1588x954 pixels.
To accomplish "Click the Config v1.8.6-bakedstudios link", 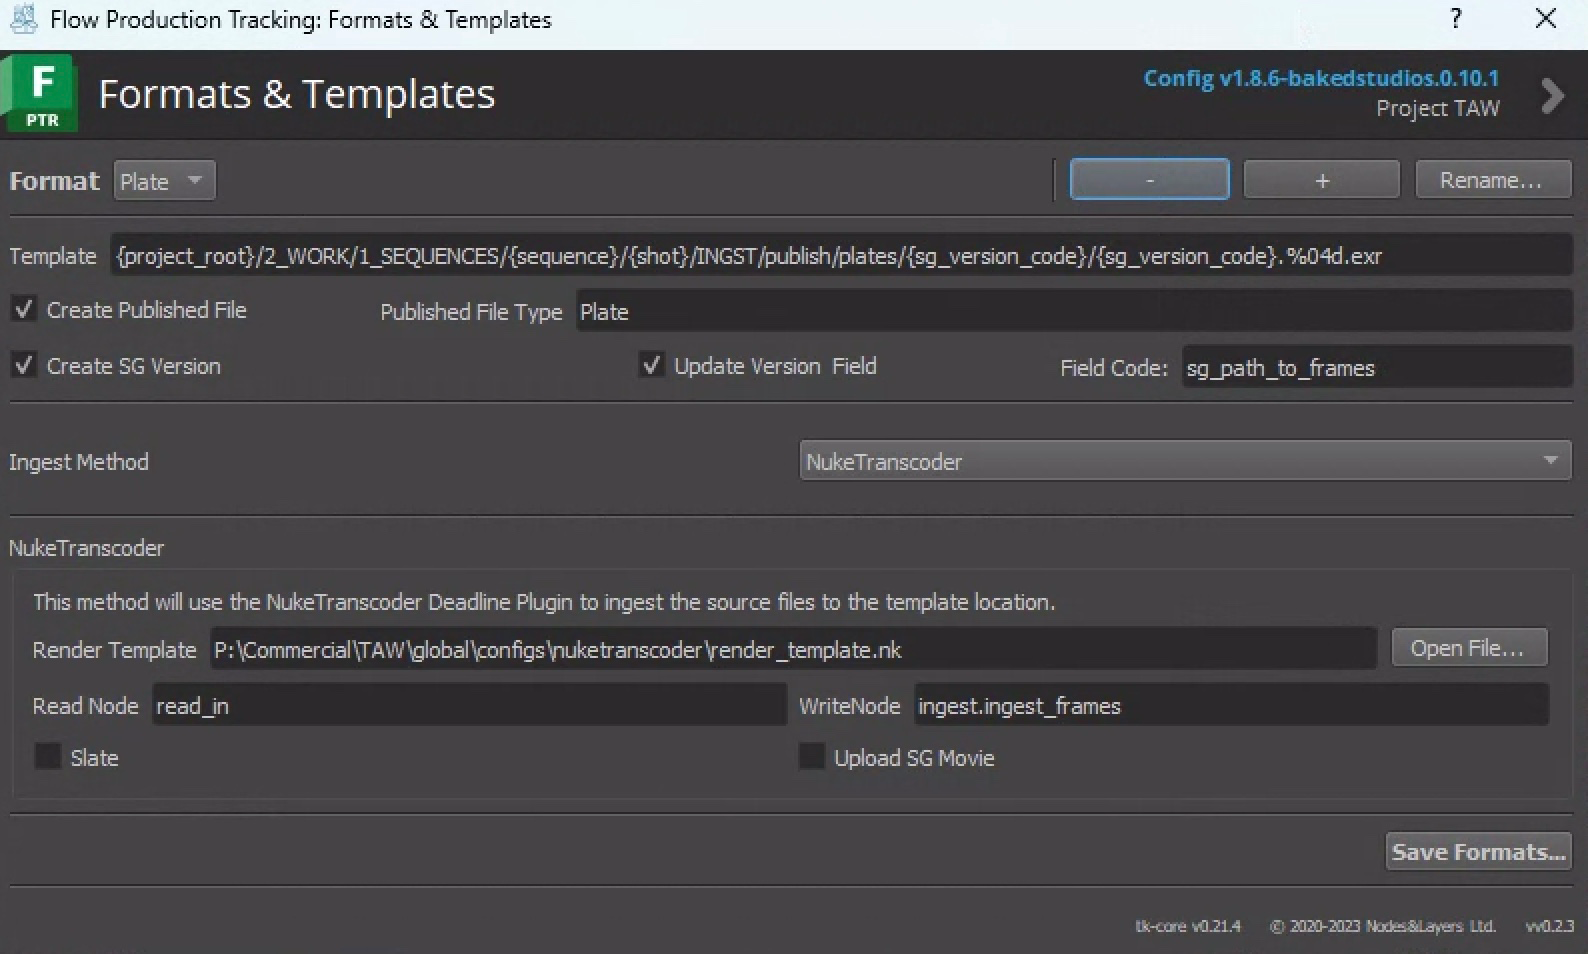I will (x=1320, y=78).
